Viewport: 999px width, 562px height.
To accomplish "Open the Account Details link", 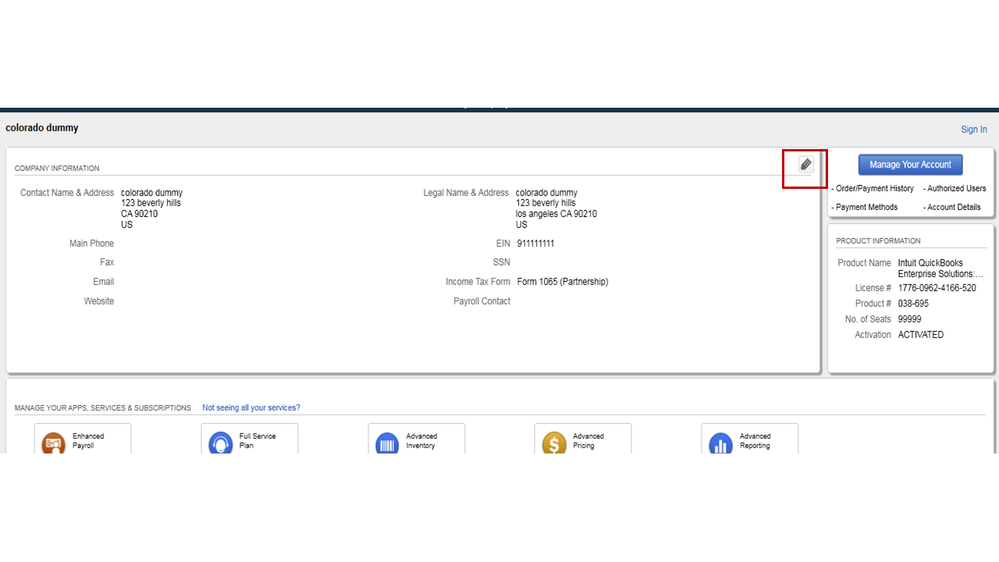I will (952, 207).
